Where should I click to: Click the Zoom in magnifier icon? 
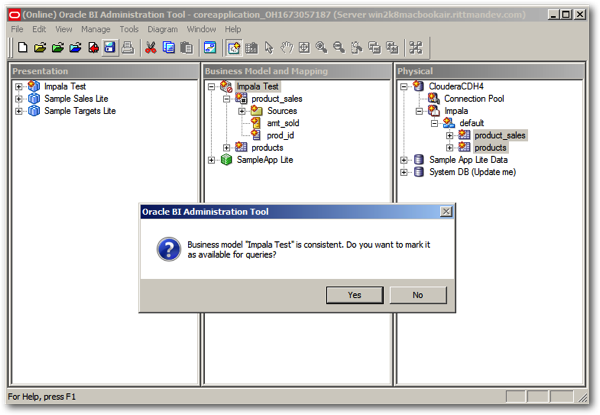pyautogui.click(x=321, y=48)
